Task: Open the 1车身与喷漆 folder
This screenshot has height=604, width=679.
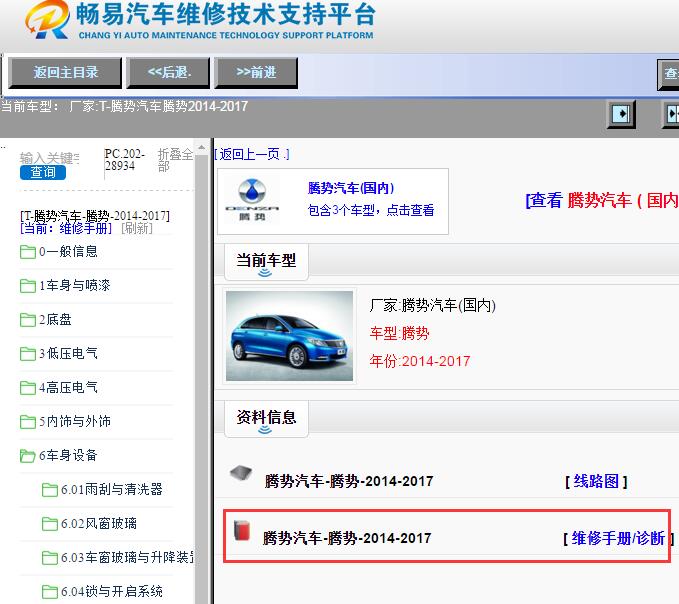Action: tap(74, 285)
